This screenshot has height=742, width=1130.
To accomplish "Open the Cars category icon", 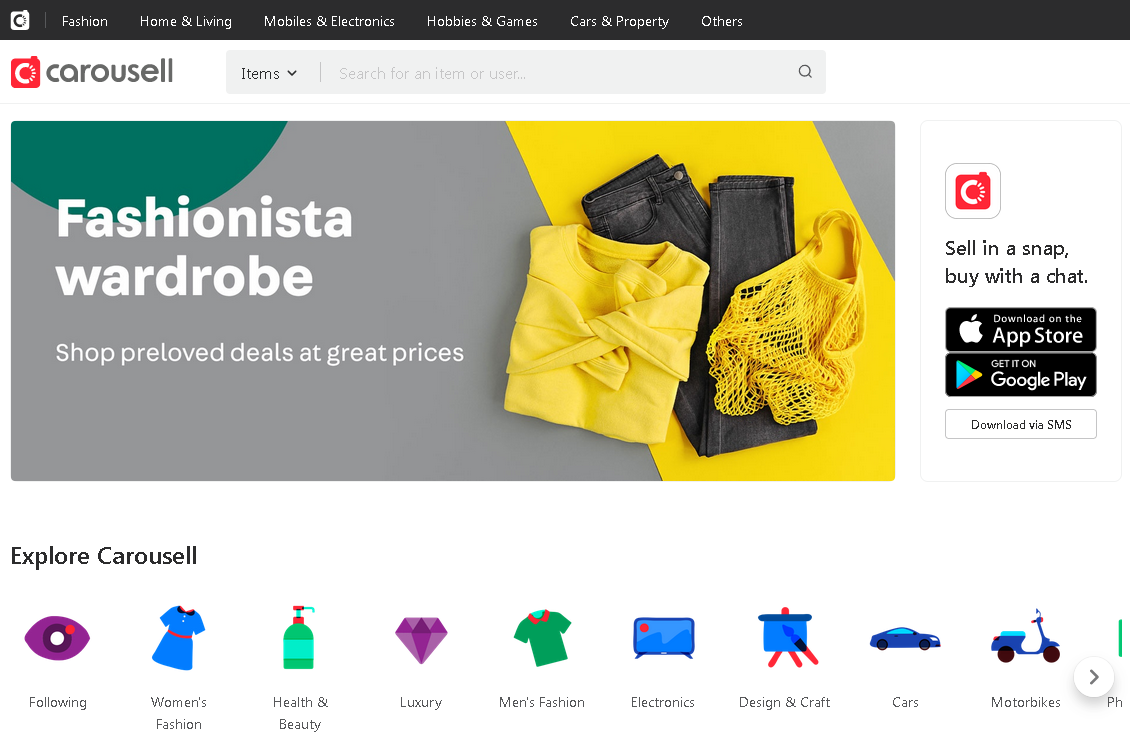I will [905, 639].
